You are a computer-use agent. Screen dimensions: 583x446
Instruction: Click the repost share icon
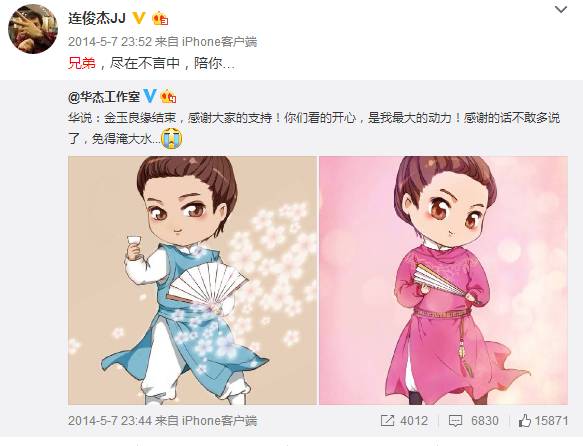[x=387, y=421]
